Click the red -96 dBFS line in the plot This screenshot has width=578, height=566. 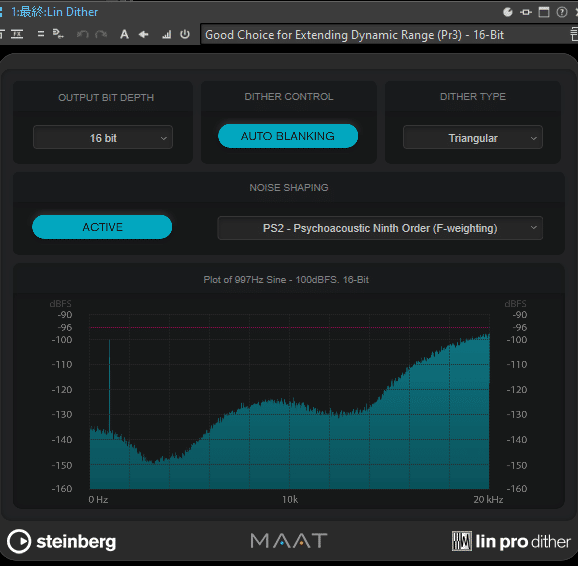click(x=289, y=327)
